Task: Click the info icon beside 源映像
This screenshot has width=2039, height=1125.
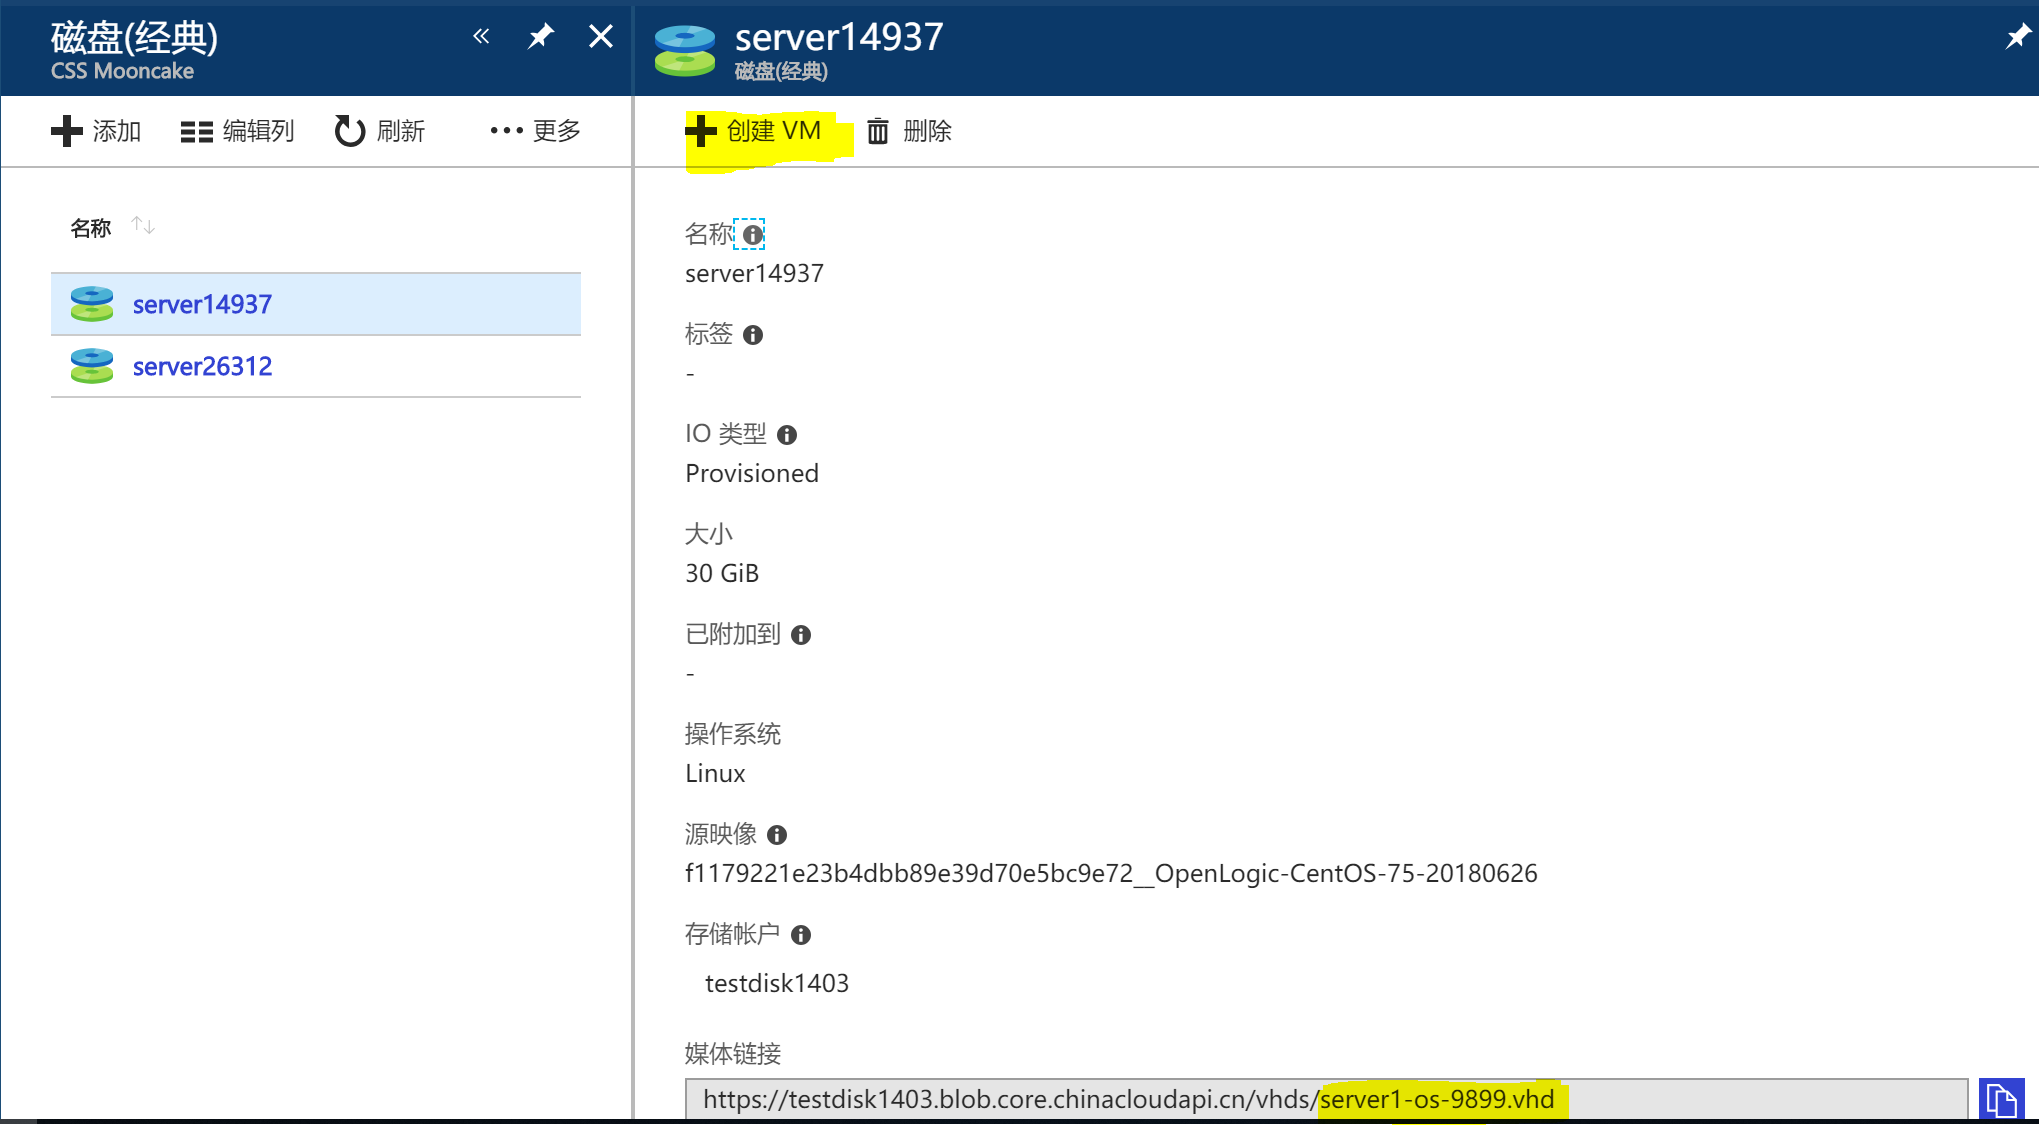Action: [x=777, y=835]
